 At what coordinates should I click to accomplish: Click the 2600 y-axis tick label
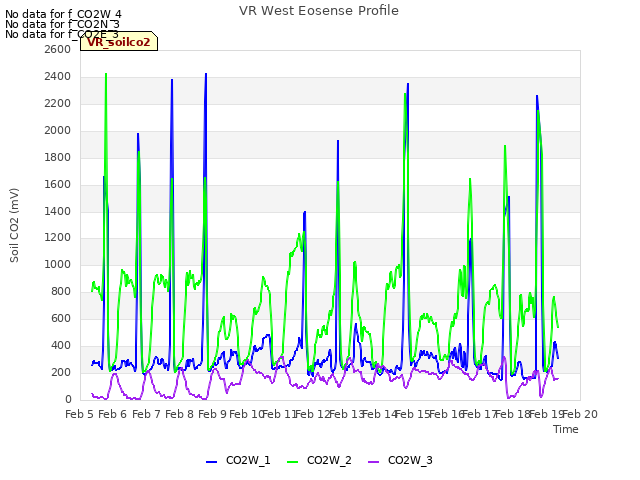click(58, 49)
